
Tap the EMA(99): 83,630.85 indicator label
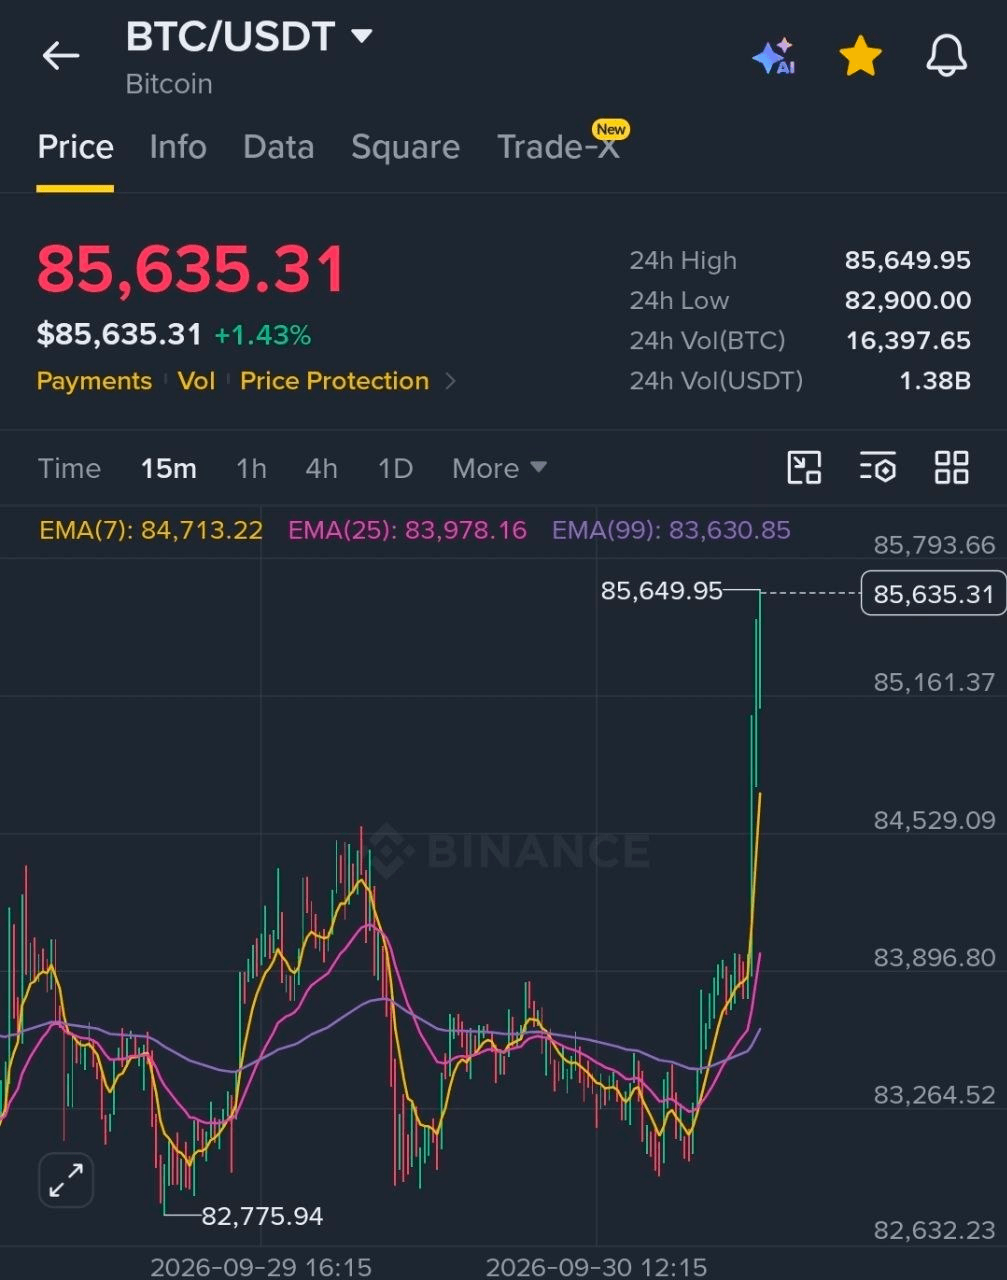[671, 530]
